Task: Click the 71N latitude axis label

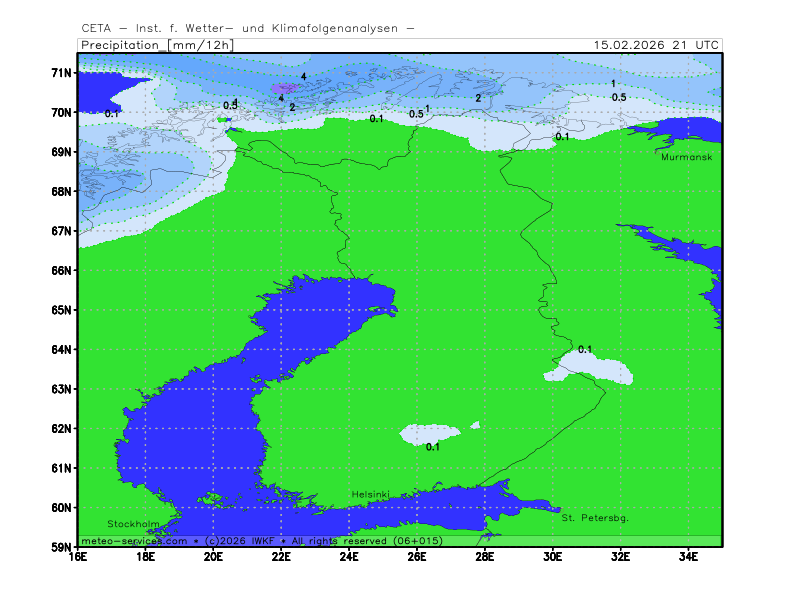Action: [61, 73]
